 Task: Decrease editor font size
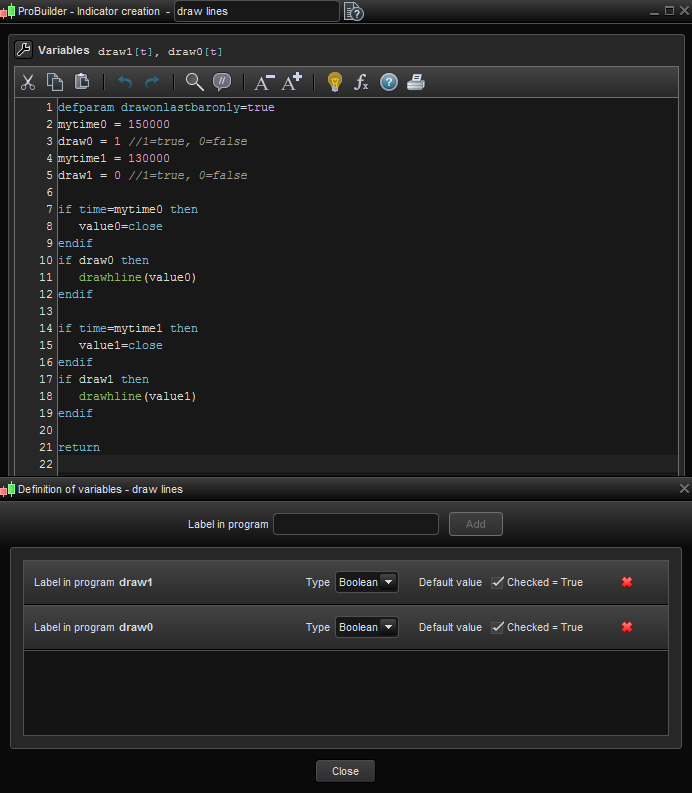click(264, 82)
